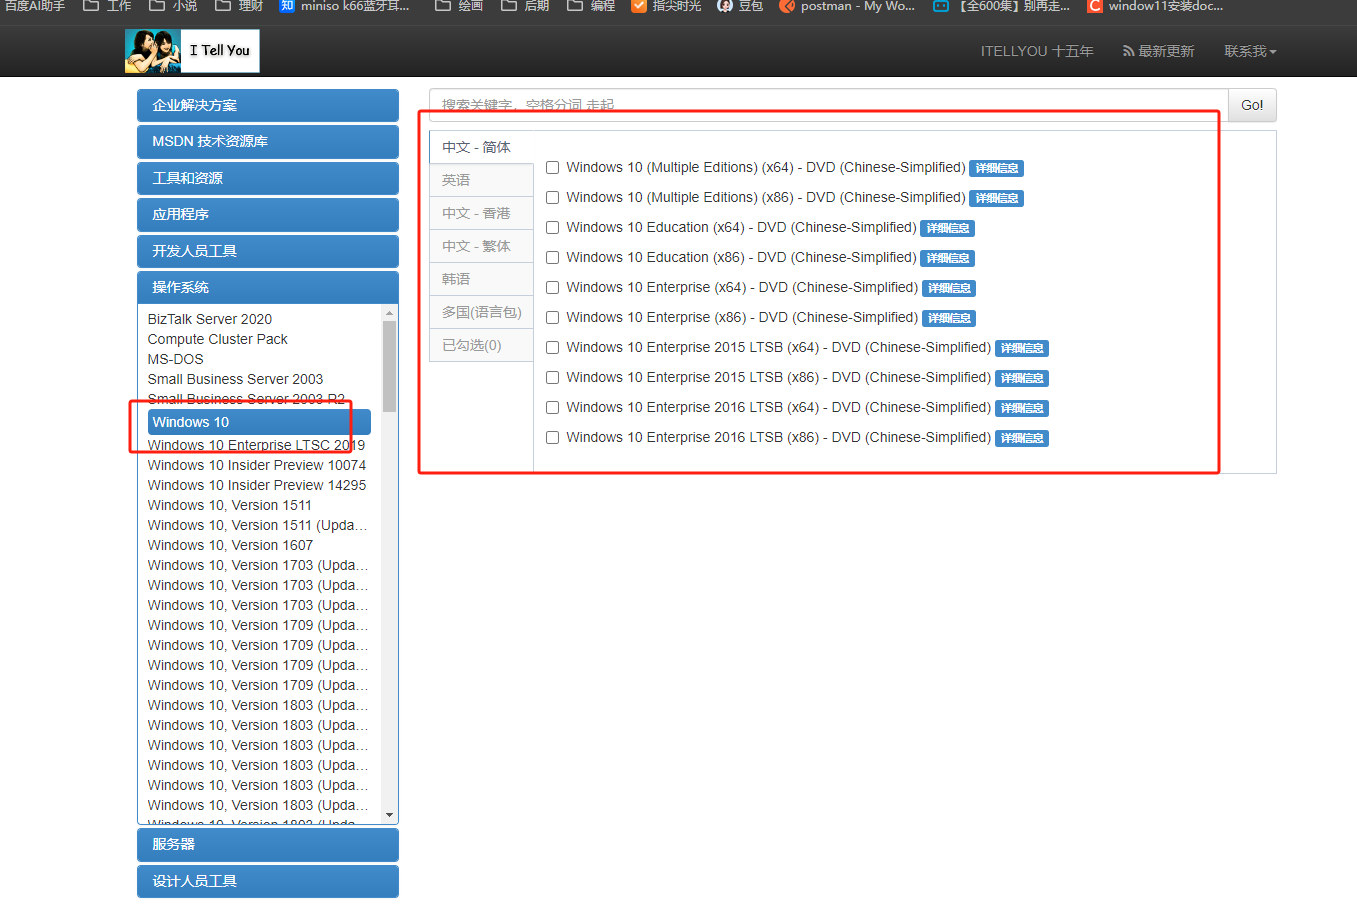Select Windows 10 in the OS list
The width and height of the screenshot is (1357, 909).
click(x=259, y=422)
